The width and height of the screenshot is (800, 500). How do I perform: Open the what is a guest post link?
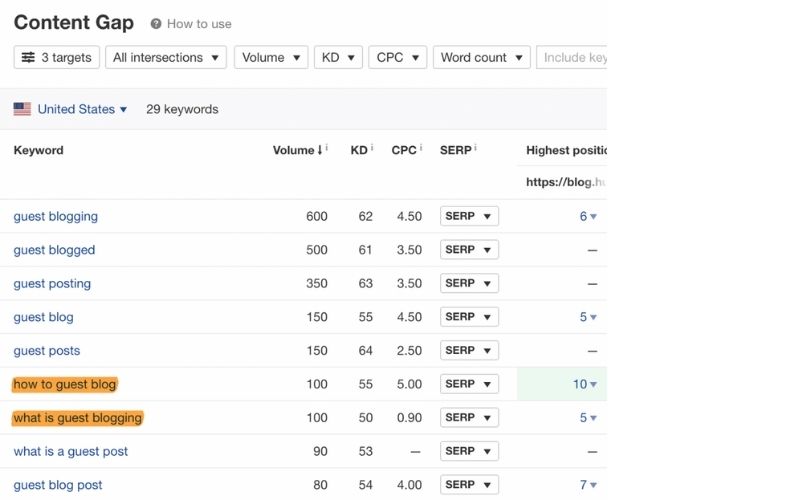tap(70, 452)
